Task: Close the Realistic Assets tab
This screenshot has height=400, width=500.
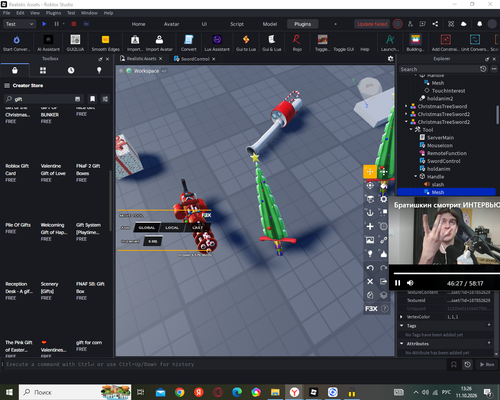Action: (x=161, y=59)
